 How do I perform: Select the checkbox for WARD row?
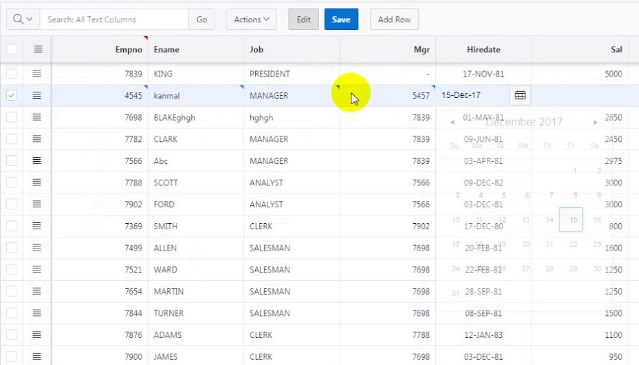click(x=11, y=270)
